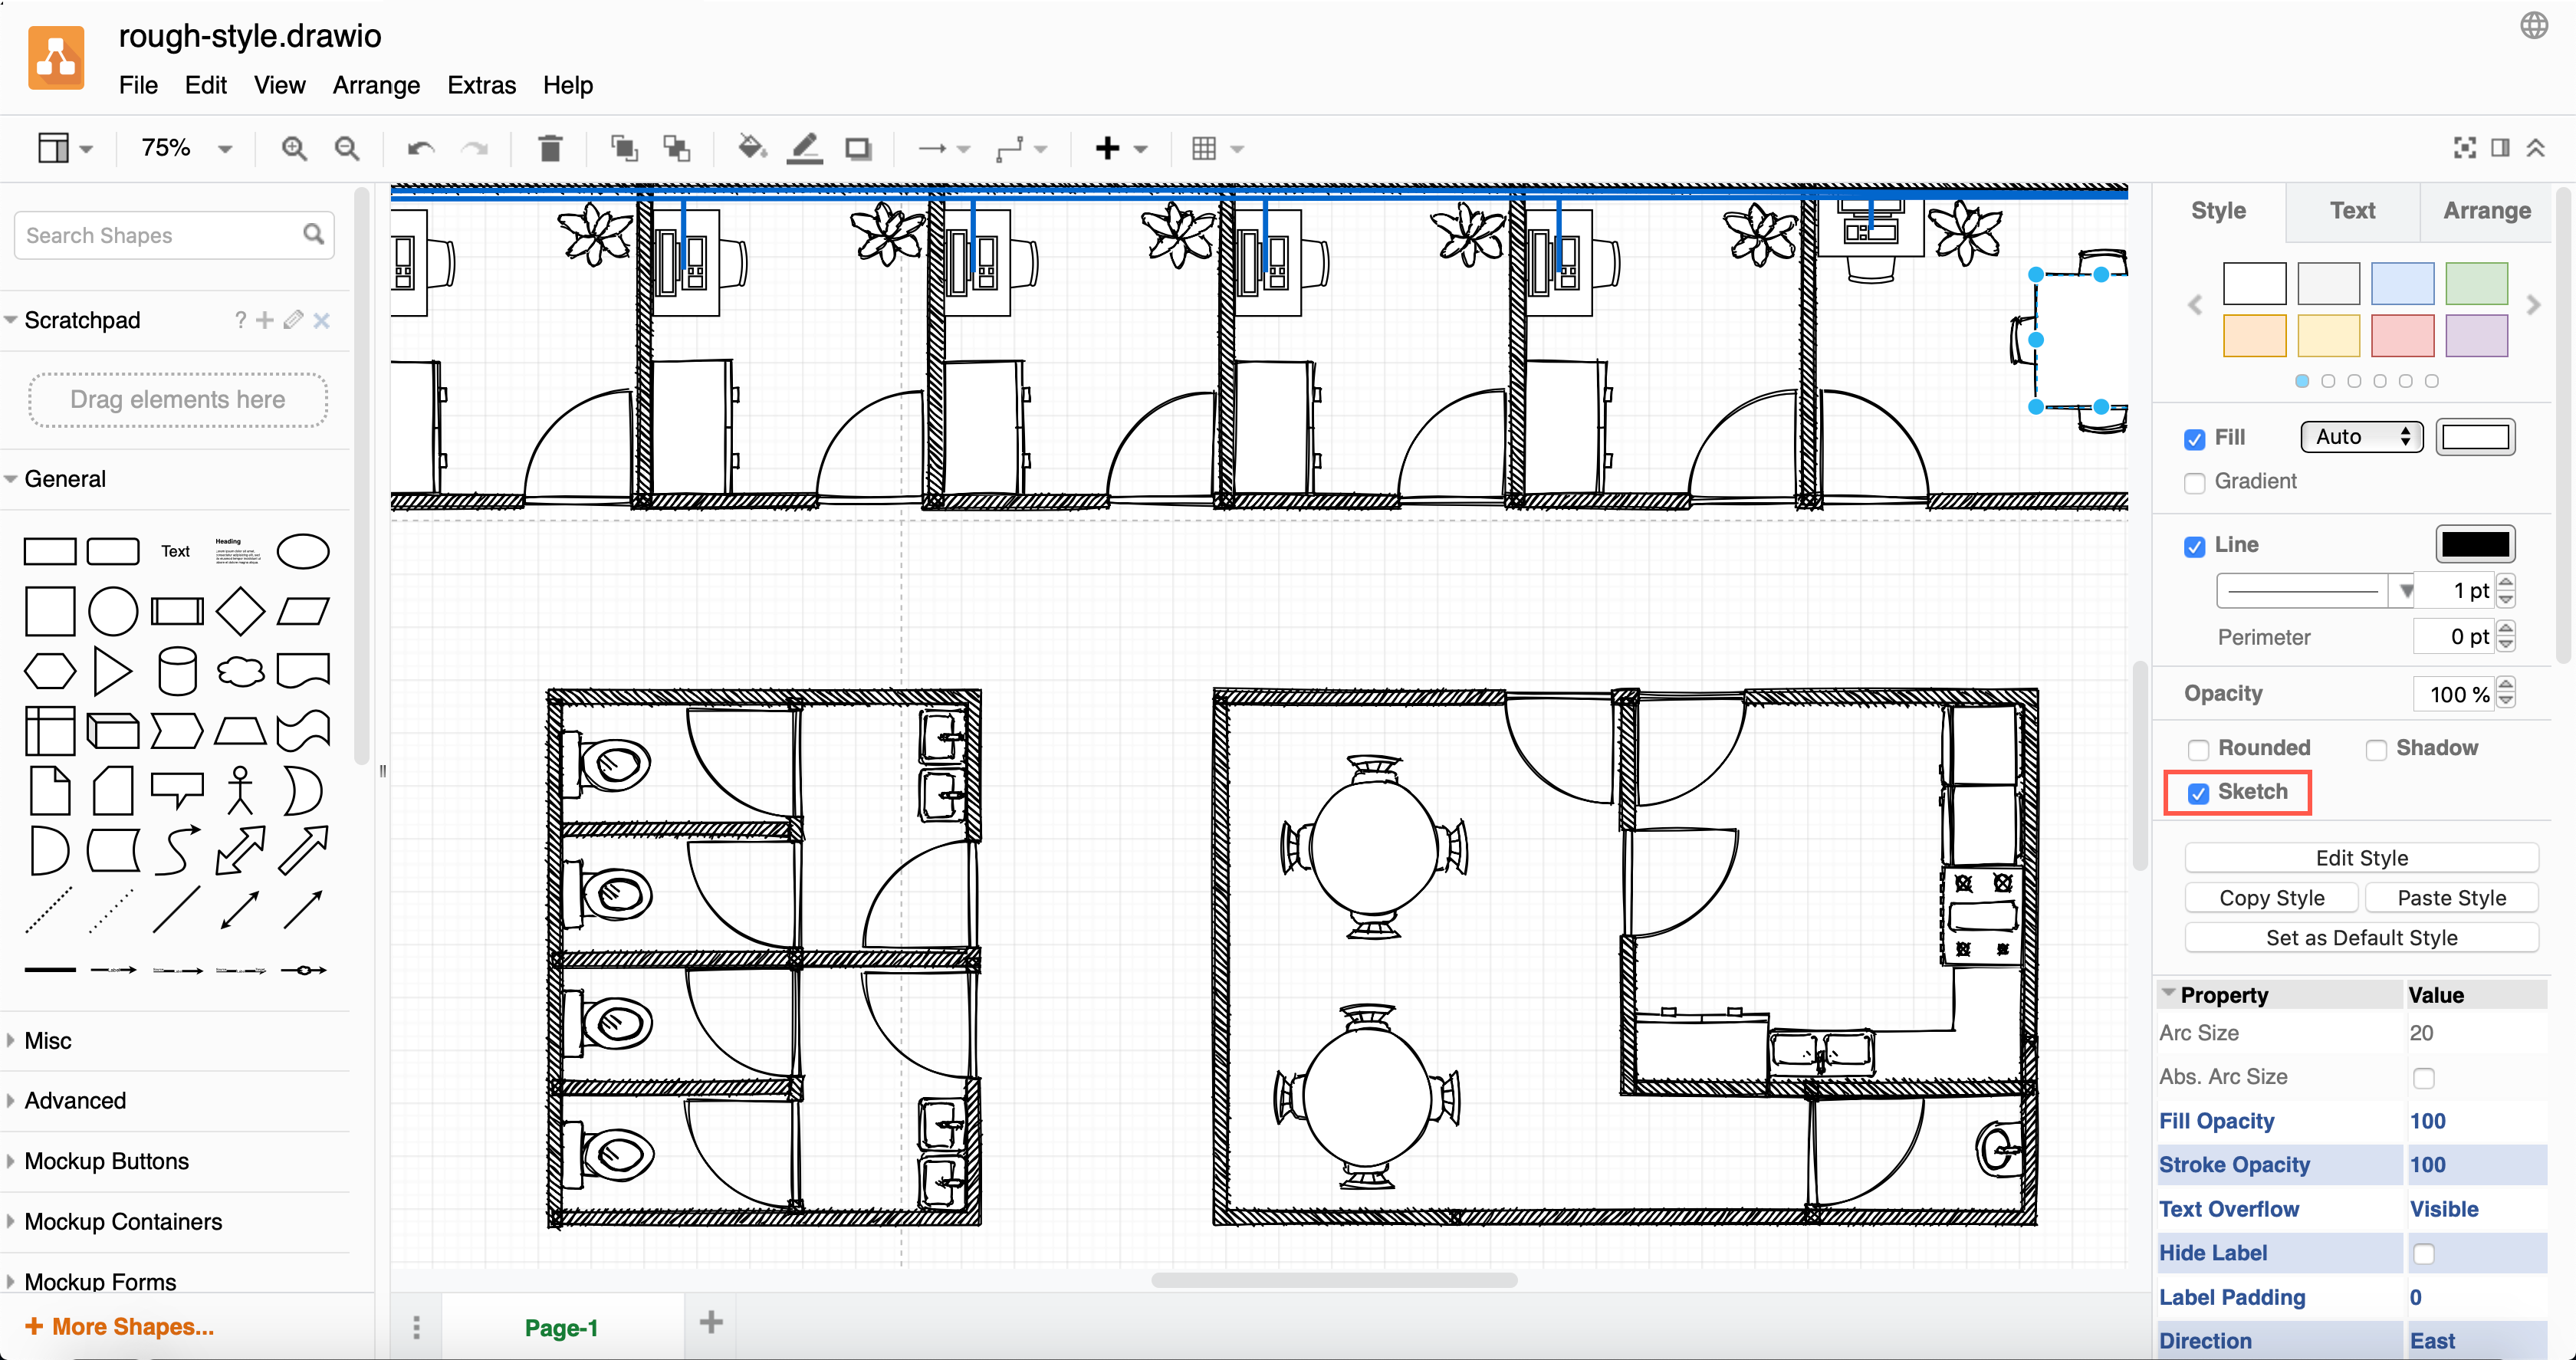
Task: Click the Fullscreen icon top right
Action: click(2463, 148)
